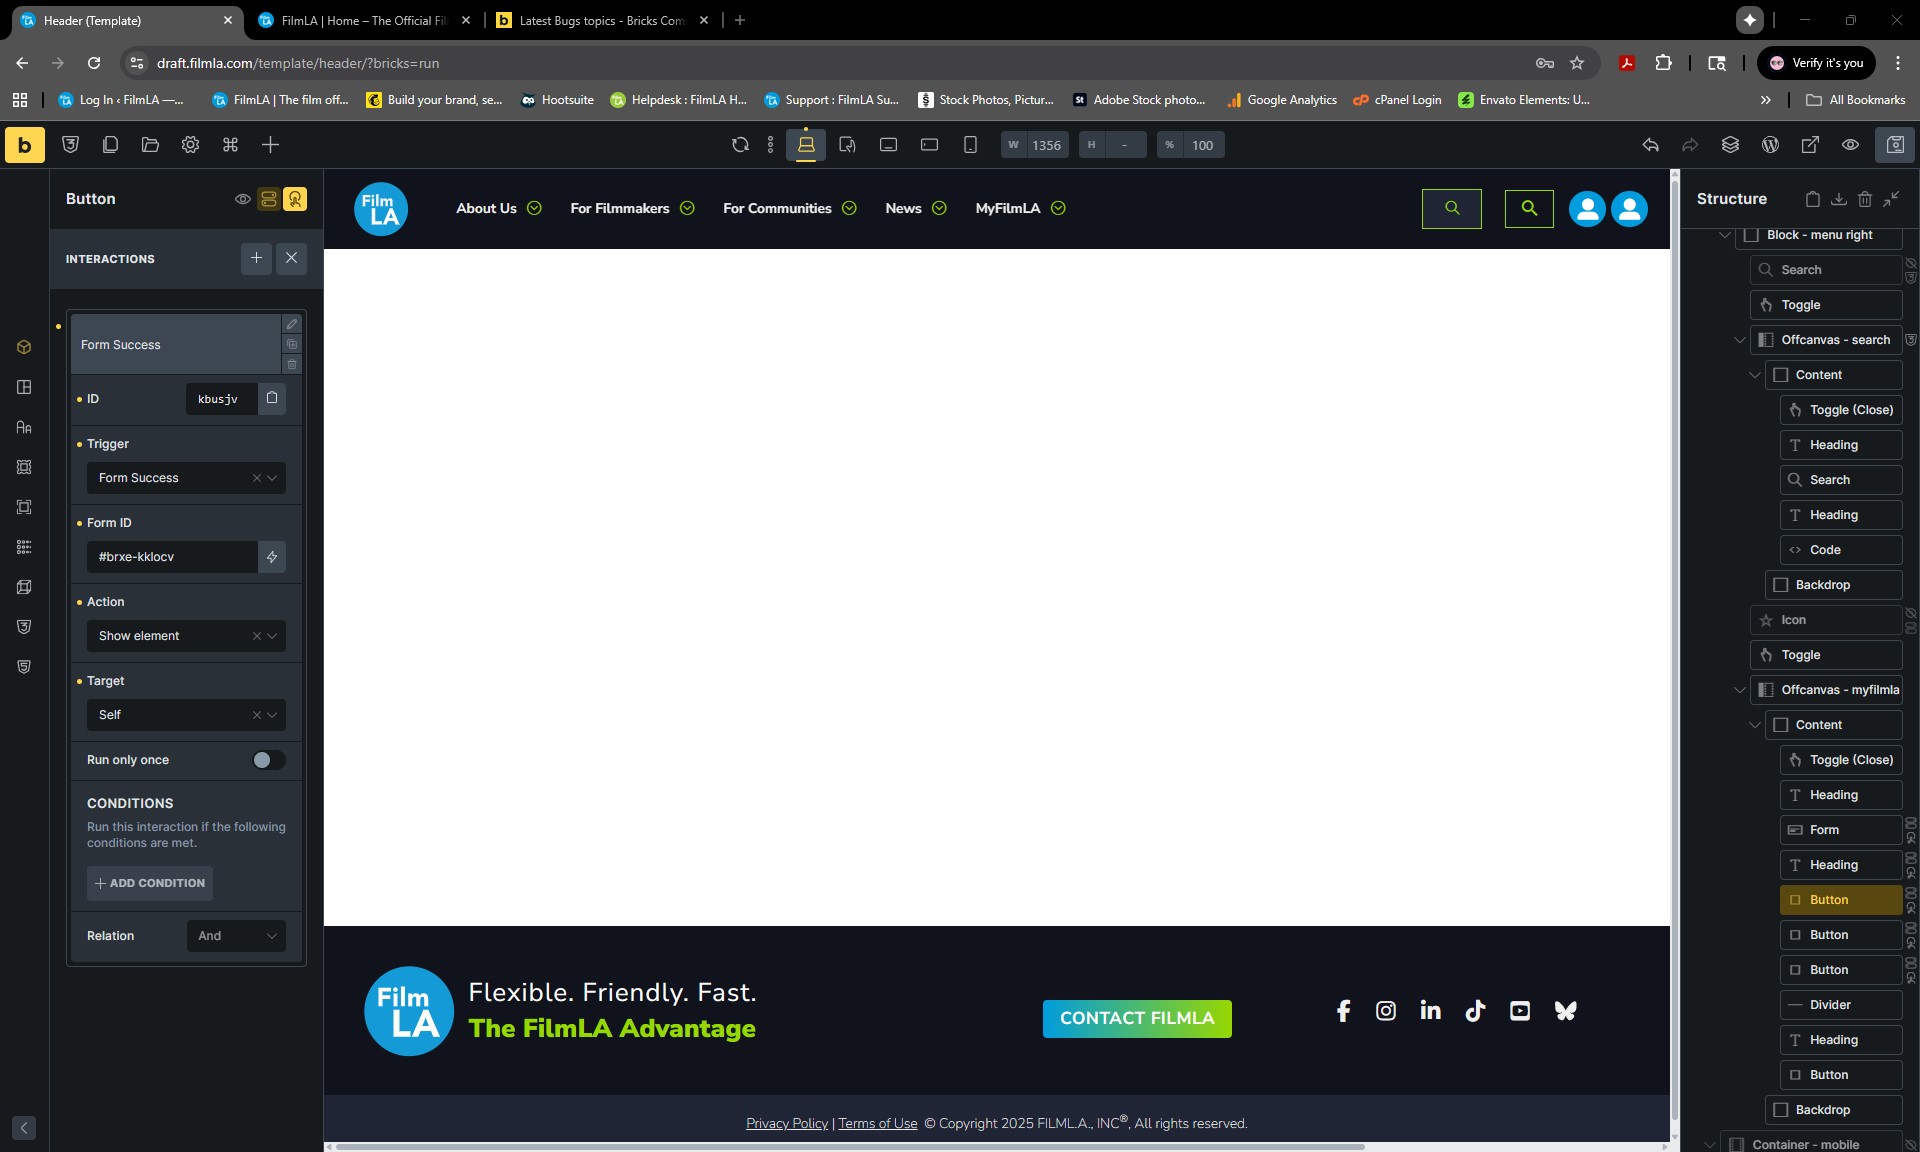The width and height of the screenshot is (1920, 1152).
Task: Click the WordPress logo icon
Action: click(x=1770, y=145)
